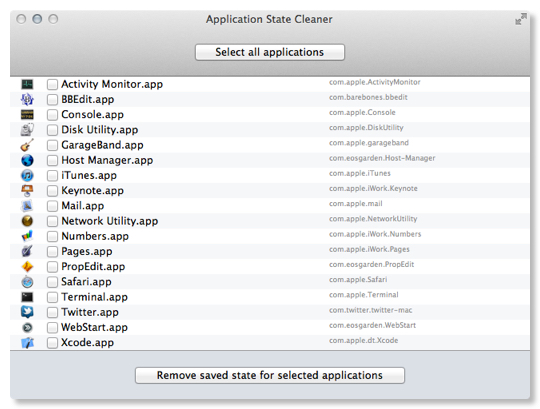Screen dimensions: 540x409
Task: Click the Xcode app icon
Action: (27, 343)
